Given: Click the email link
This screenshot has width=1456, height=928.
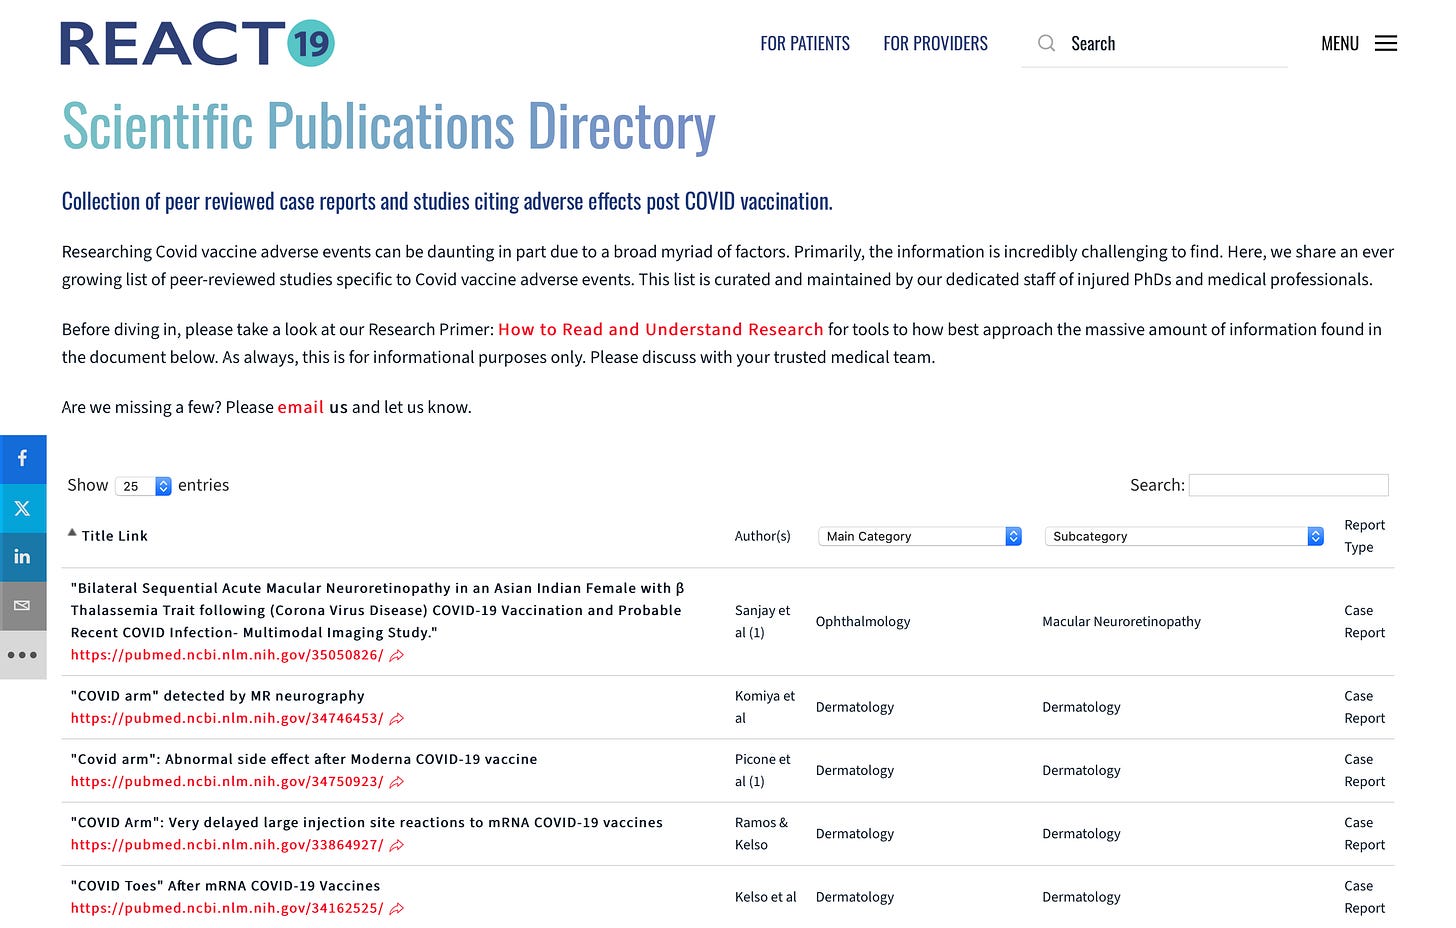Looking at the screenshot, I should click(300, 407).
